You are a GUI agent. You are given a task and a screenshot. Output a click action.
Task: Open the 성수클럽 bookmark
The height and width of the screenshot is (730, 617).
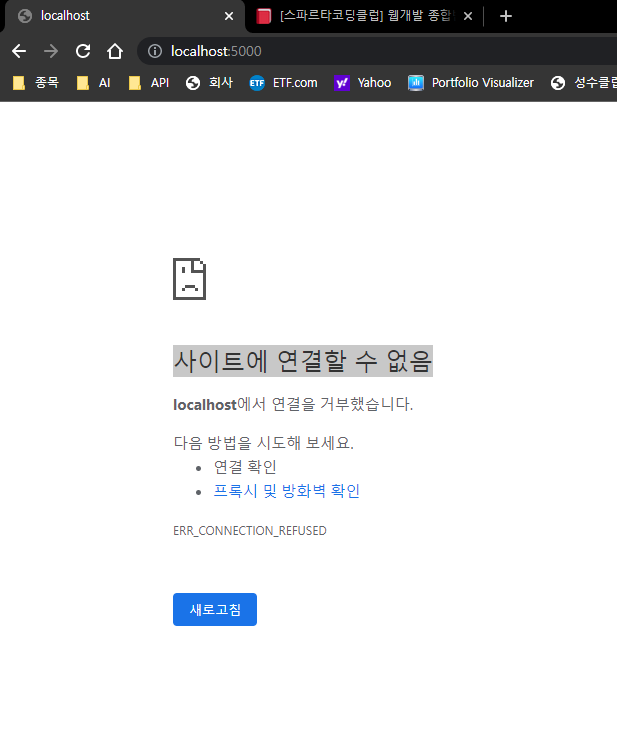pos(583,83)
